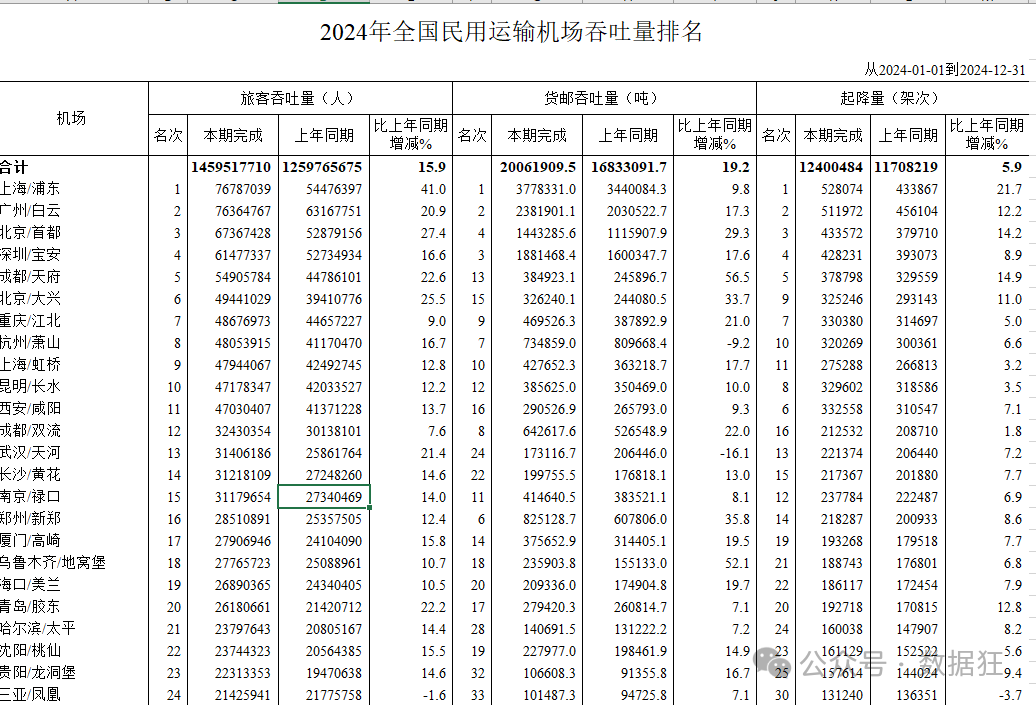The image size is (1036, 705).
Task: Click 西安/咸阳 movements value 332558
Action: 842,410
